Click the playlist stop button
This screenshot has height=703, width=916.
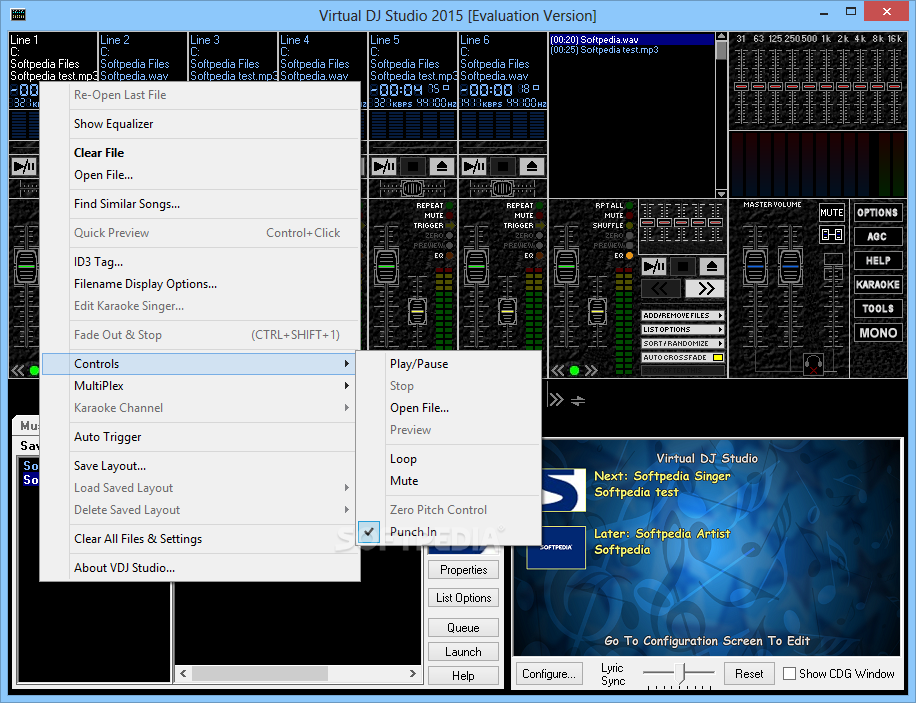(682, 266)
